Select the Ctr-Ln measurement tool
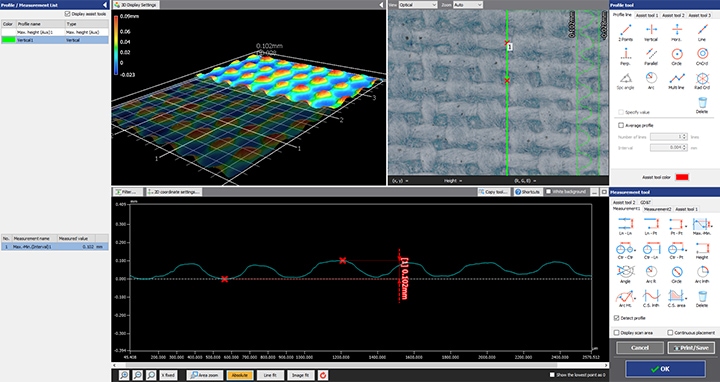Screen dimensions: 720x382 651,251
